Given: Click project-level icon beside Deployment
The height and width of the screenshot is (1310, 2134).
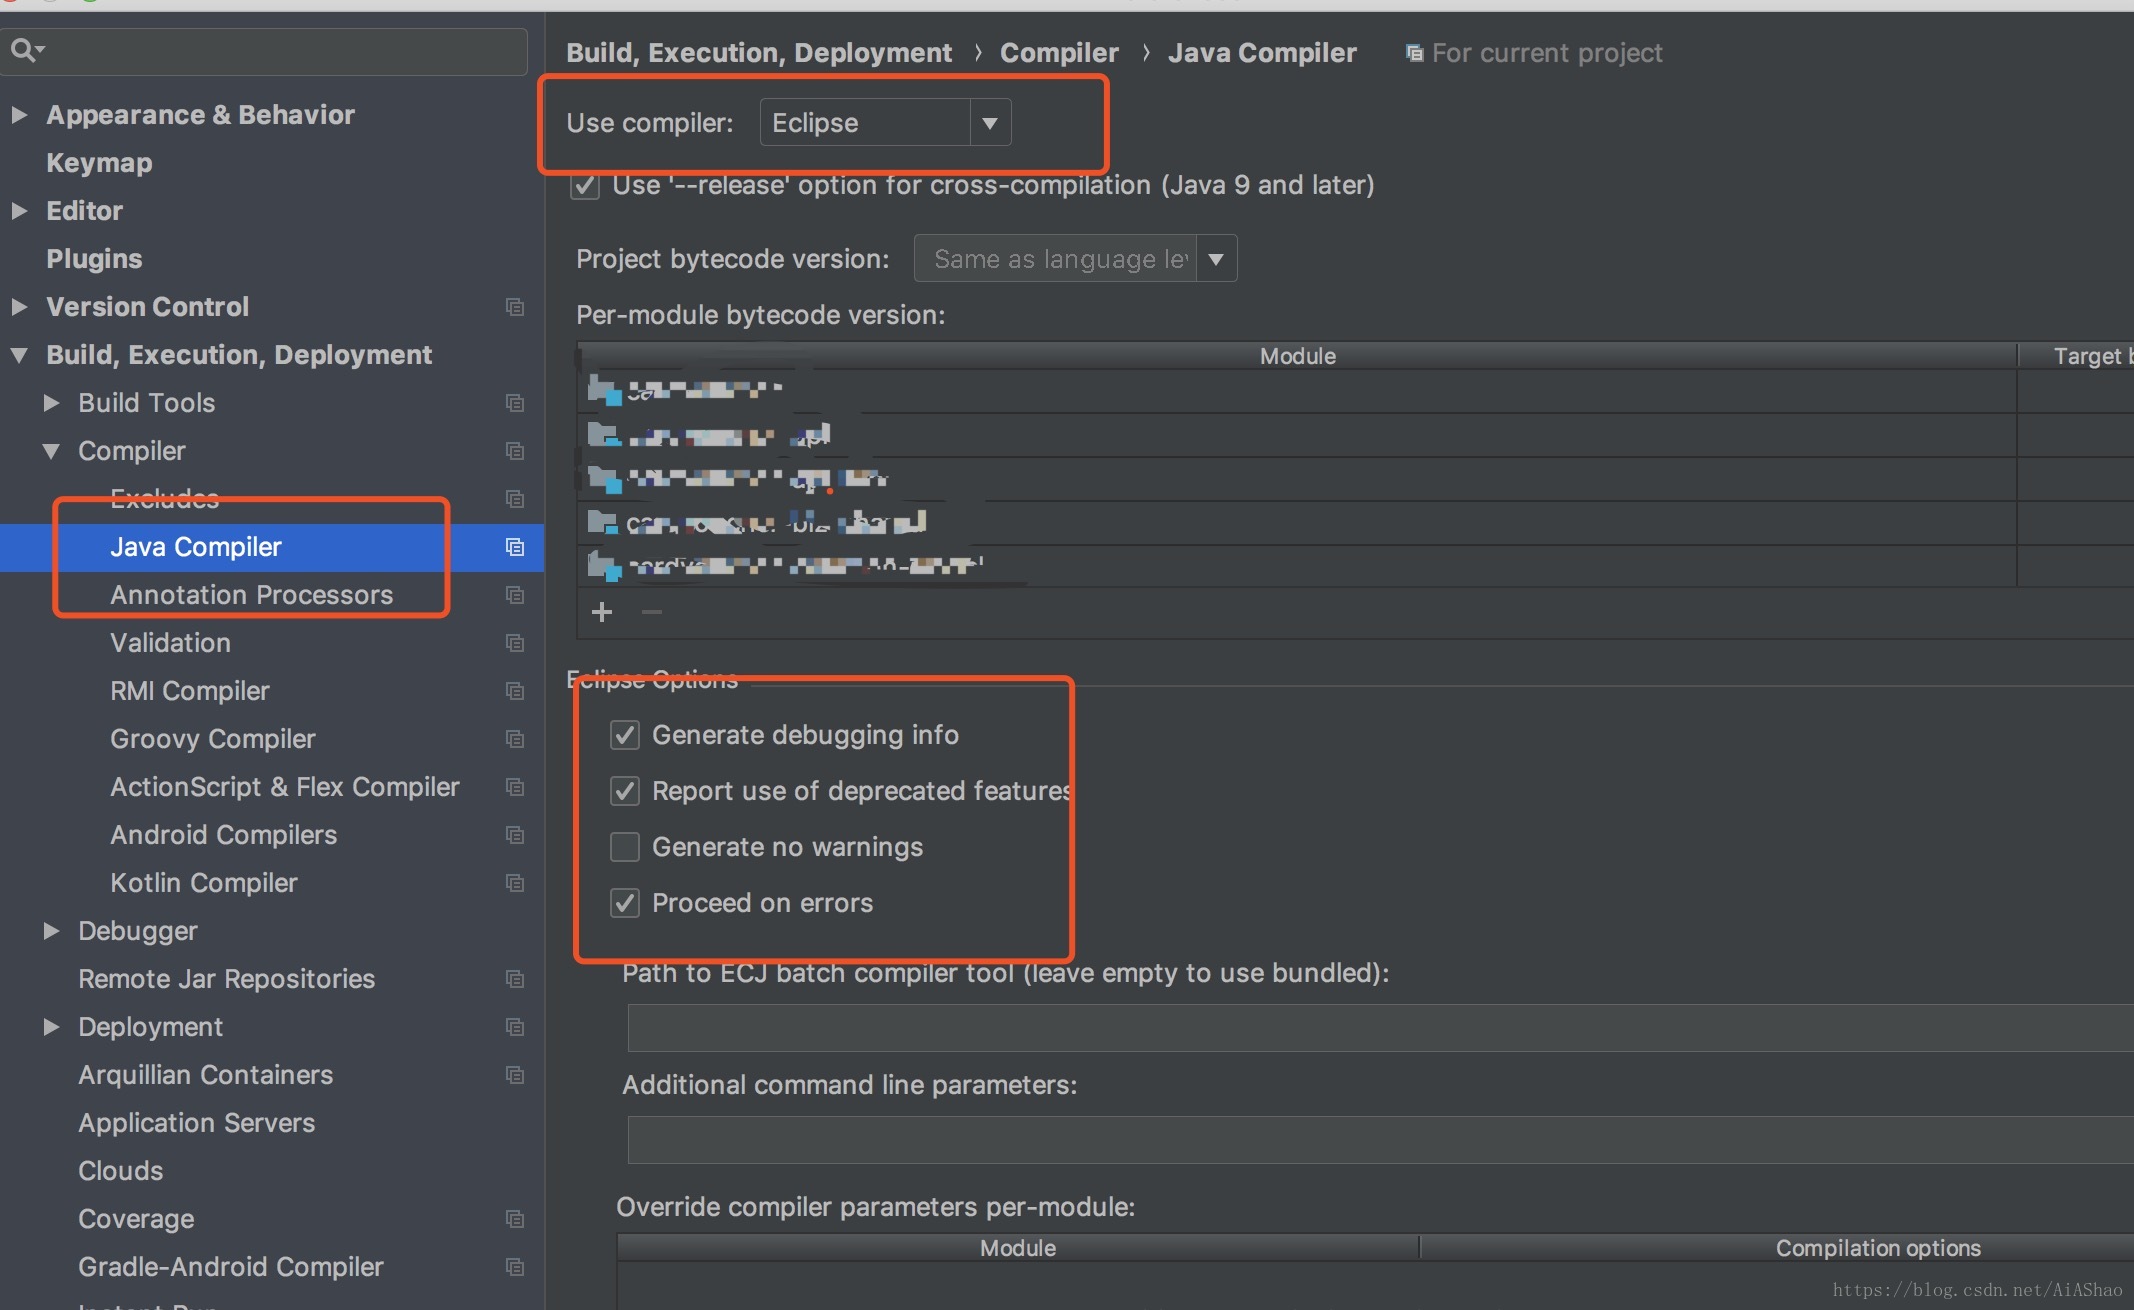Looking at the screenshot, I should click(515, 1027).
